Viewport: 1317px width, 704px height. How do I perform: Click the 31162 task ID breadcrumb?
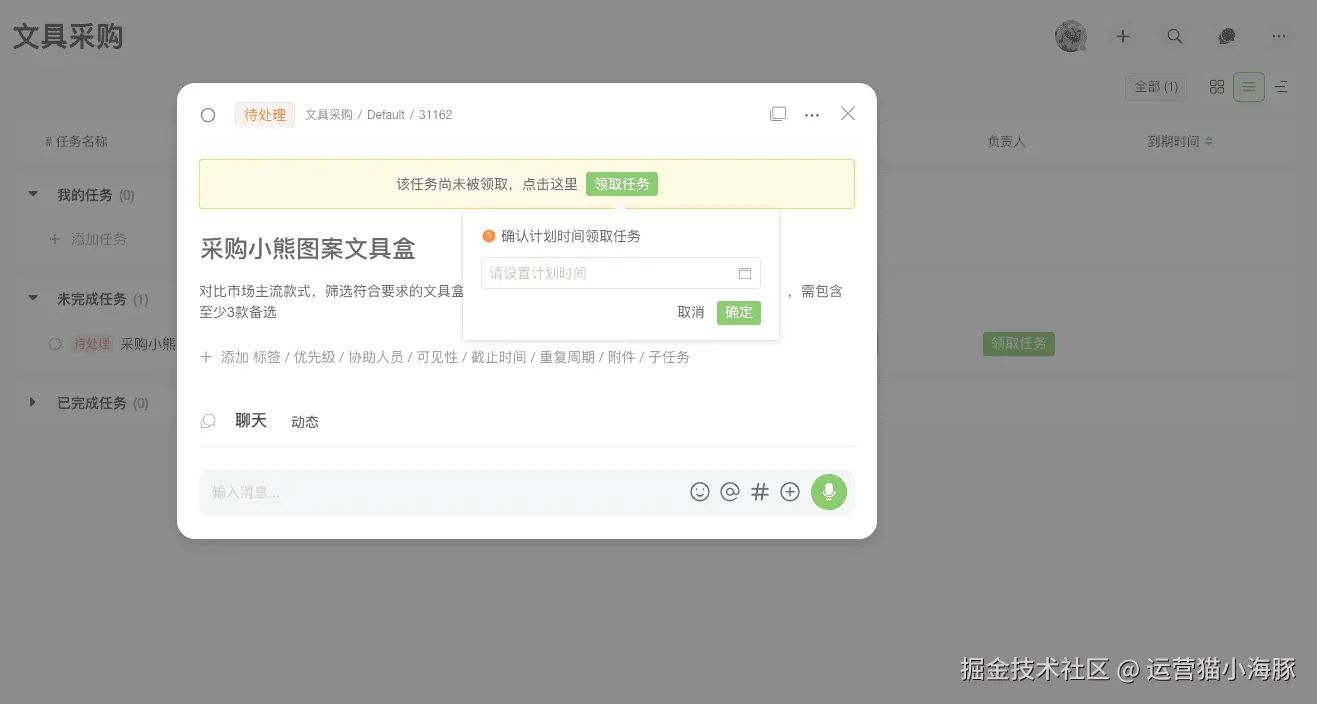tap(436, 115)
